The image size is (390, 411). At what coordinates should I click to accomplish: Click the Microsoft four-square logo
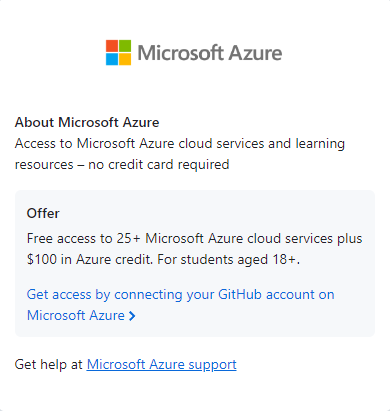tap(118, 53)
